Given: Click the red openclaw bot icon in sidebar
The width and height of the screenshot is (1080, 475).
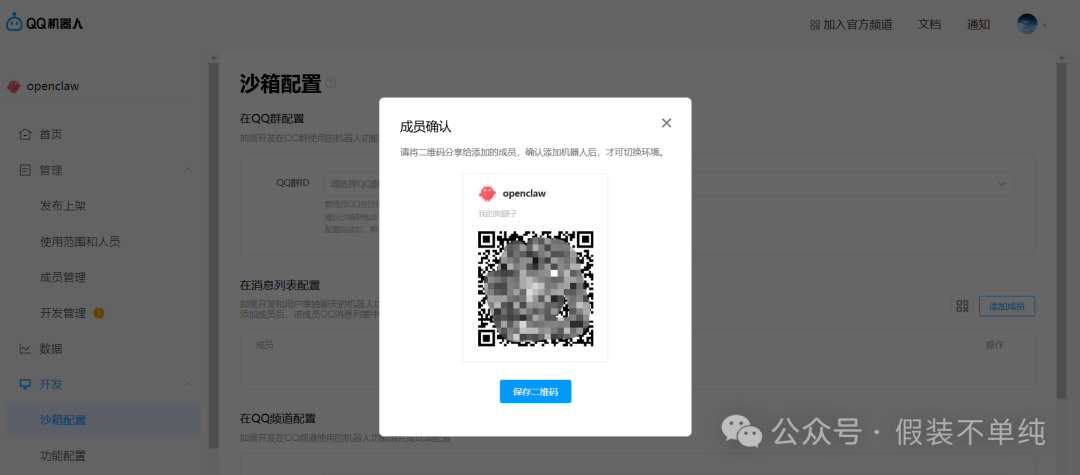Looking at the screenshot, I should 14,87.
